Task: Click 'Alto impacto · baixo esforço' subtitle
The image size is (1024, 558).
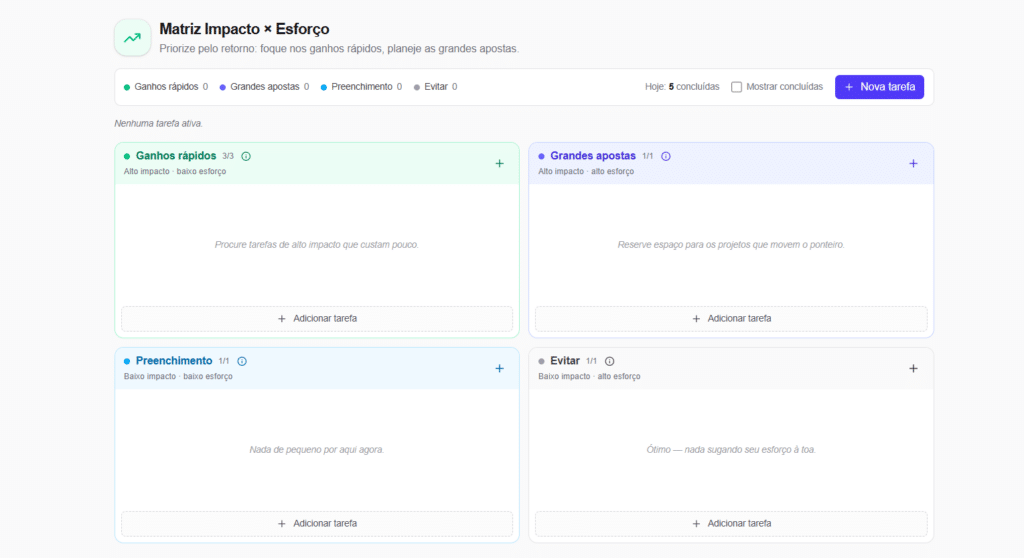Action: (175, 171)
